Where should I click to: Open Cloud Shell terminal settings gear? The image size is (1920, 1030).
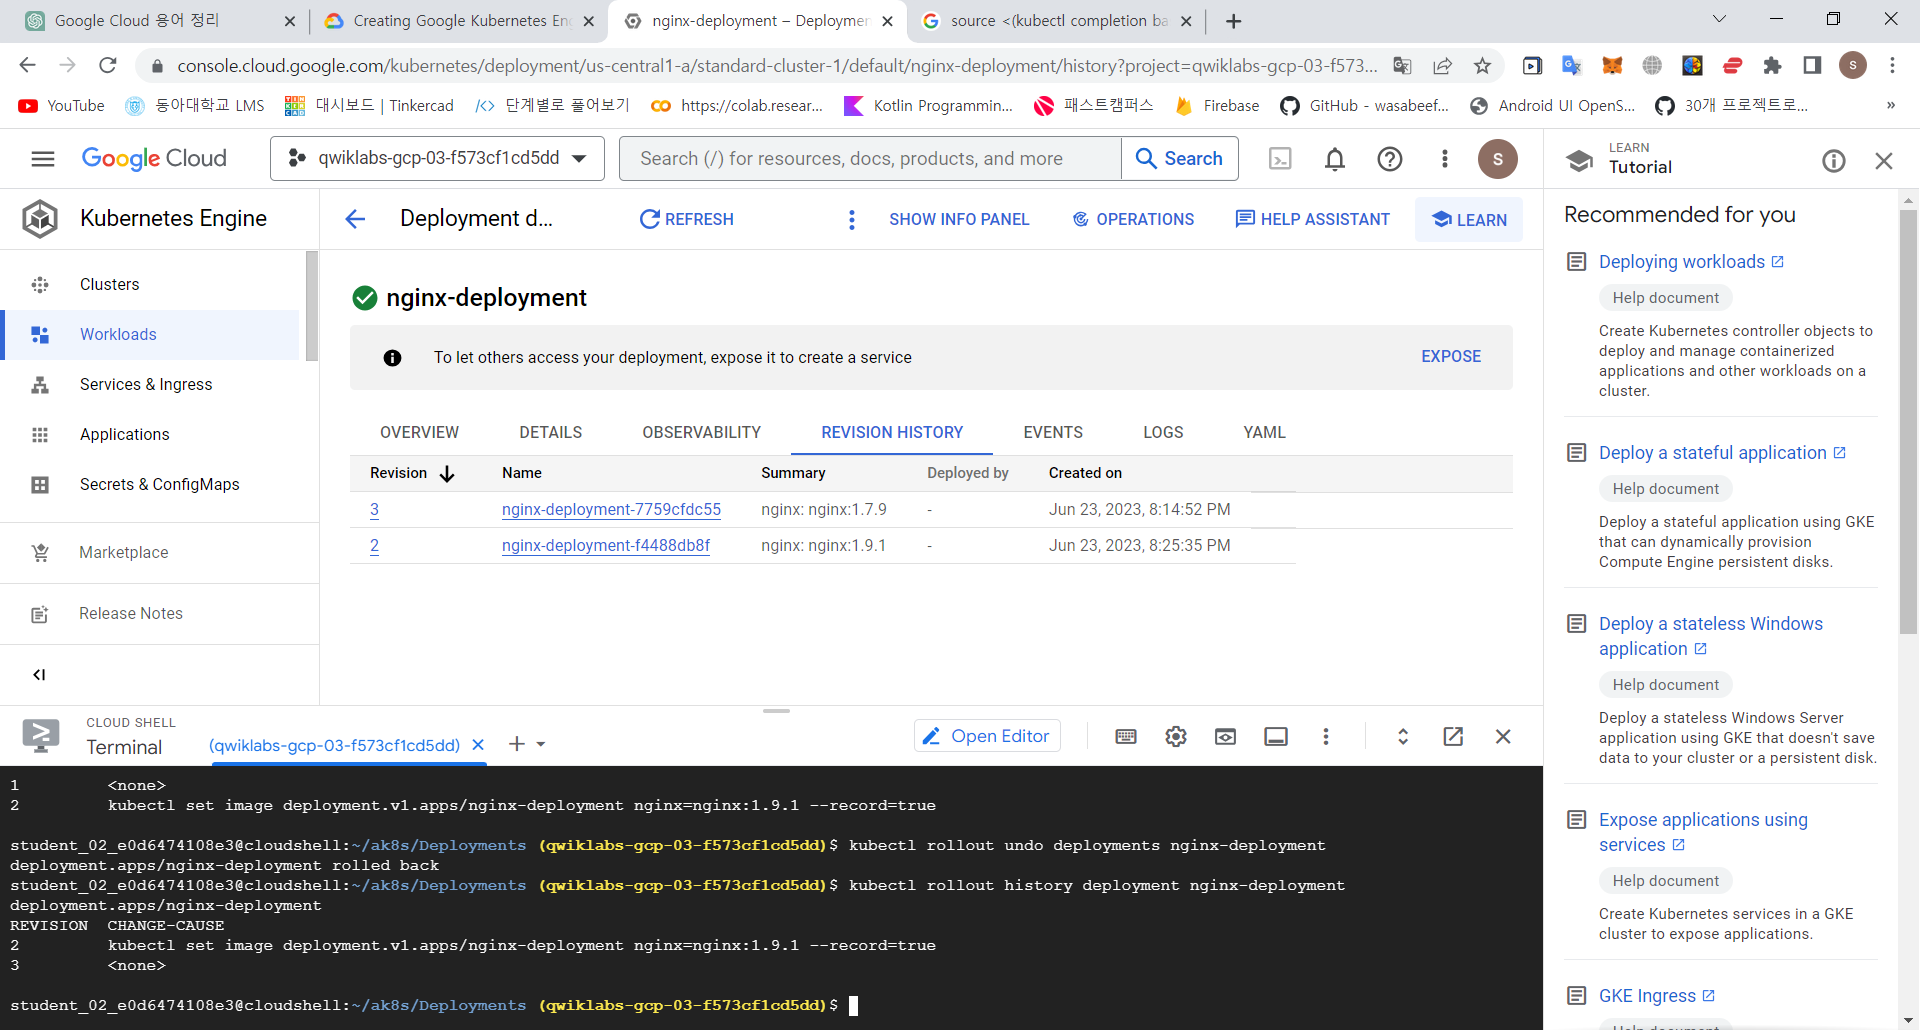pyautogui.click(x=1176, y=737)
